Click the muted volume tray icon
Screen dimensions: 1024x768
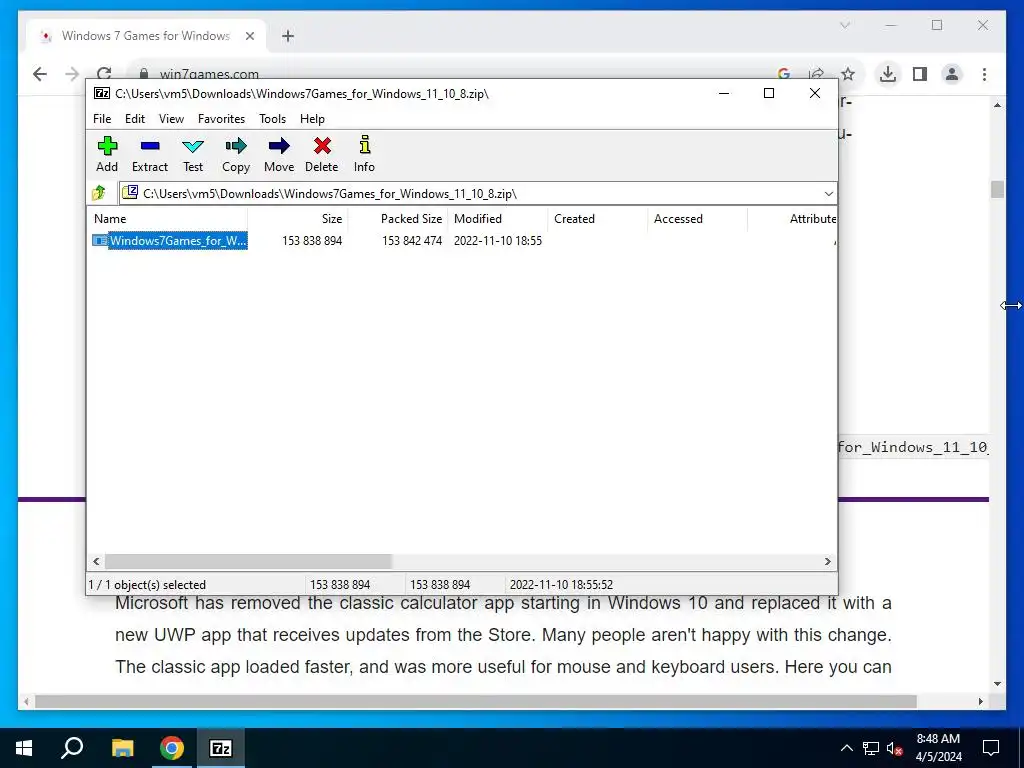895,748
